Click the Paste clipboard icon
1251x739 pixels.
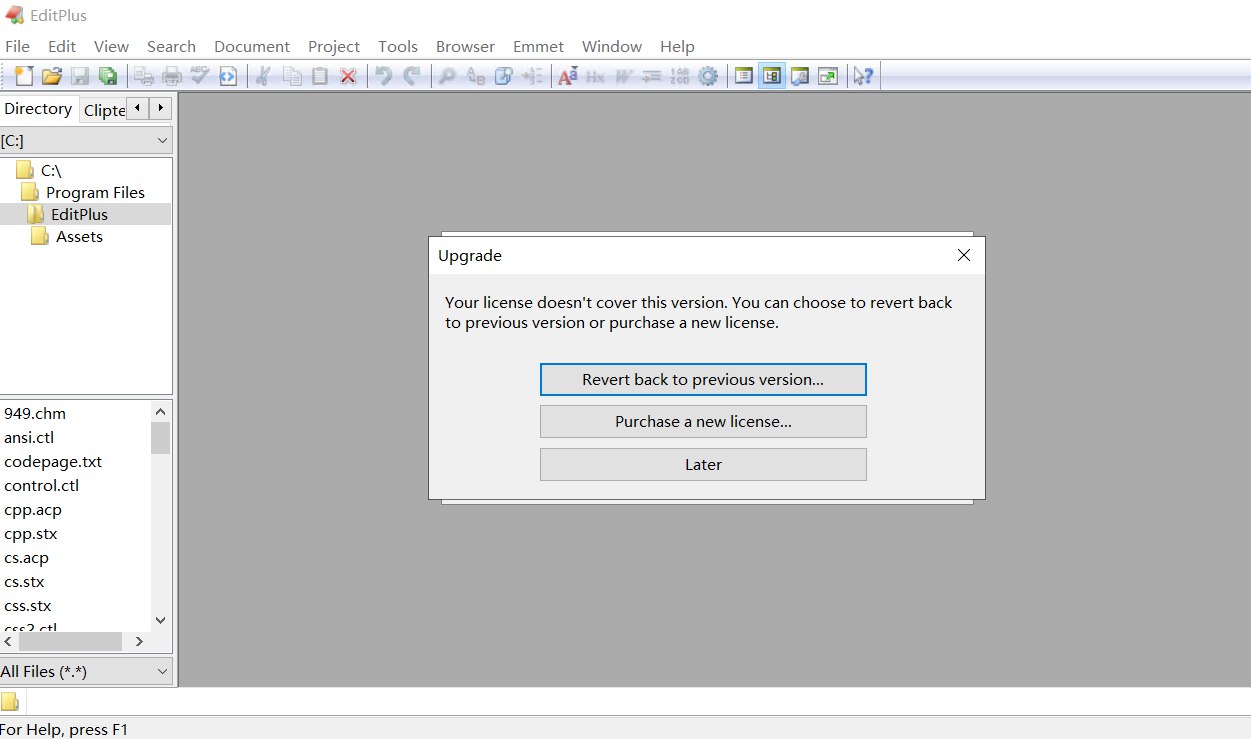[320, 76]
